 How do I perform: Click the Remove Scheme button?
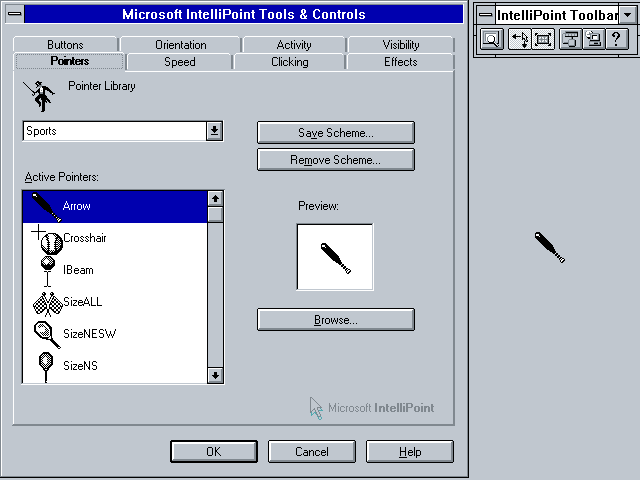pyautogui.click(x=336, y=160)
